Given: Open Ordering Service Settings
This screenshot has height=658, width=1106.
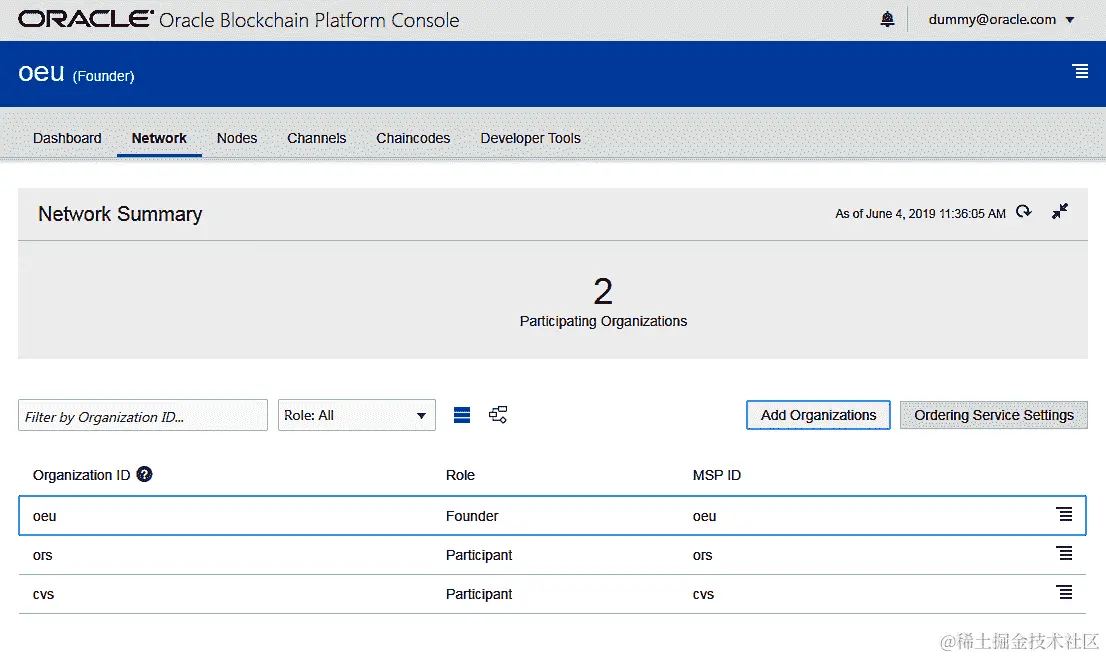Looking at the screenshot, I should pos(994,415).
